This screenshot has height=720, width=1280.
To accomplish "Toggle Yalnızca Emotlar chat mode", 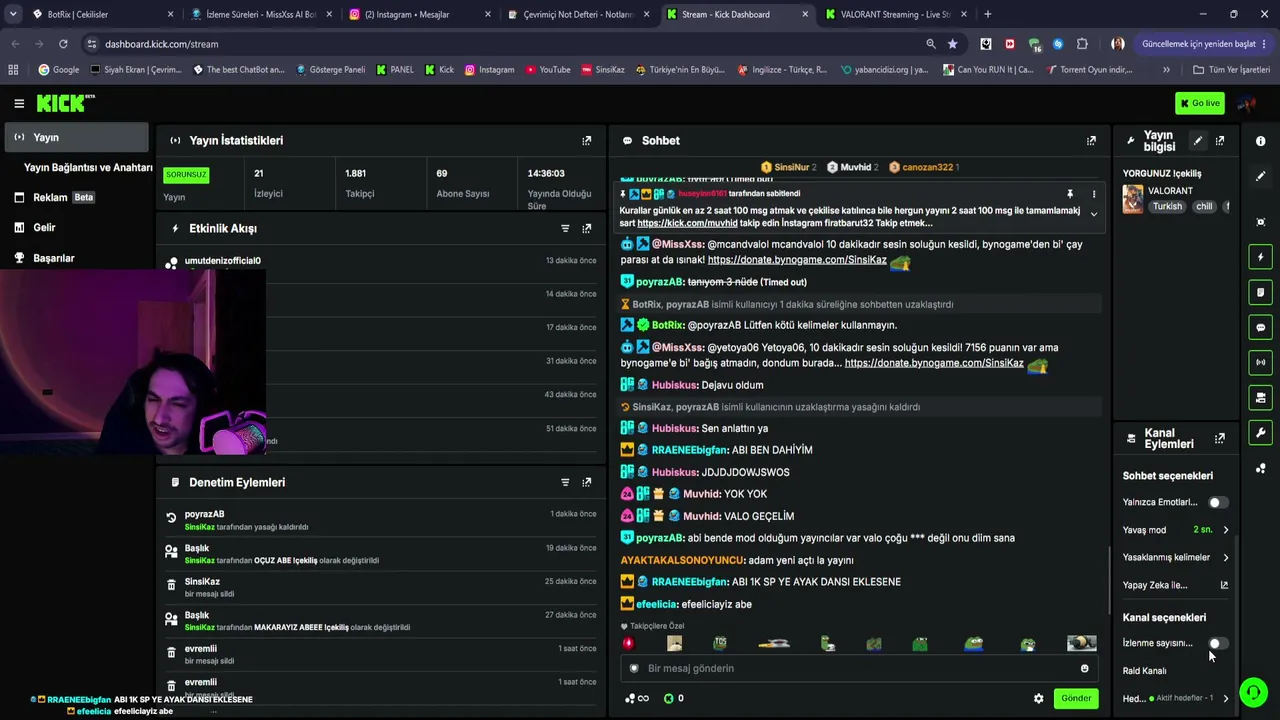I will pyautogui.click(x=1217, y=502).
